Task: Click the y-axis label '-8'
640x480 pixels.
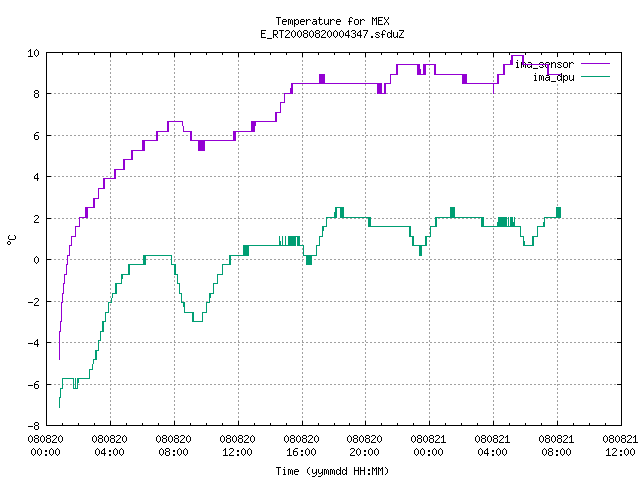Action: (33, 426)
